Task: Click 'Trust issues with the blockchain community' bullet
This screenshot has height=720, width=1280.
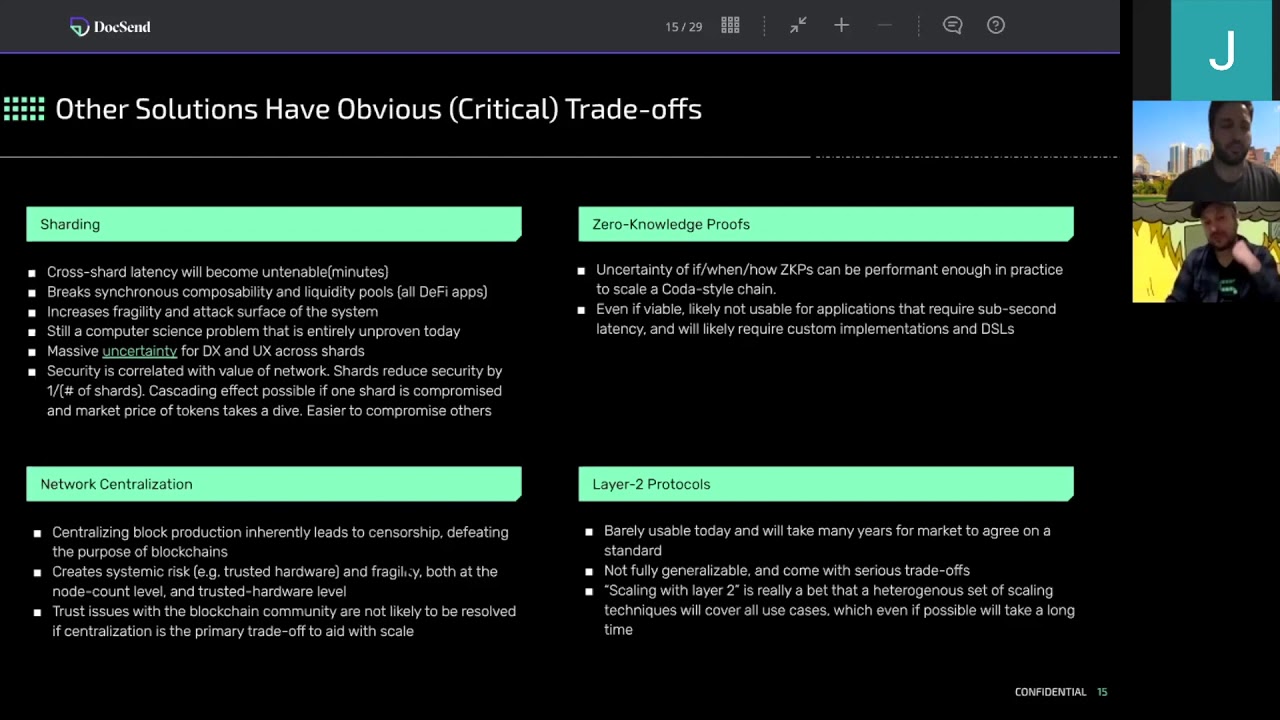Action: pos(284,621)
